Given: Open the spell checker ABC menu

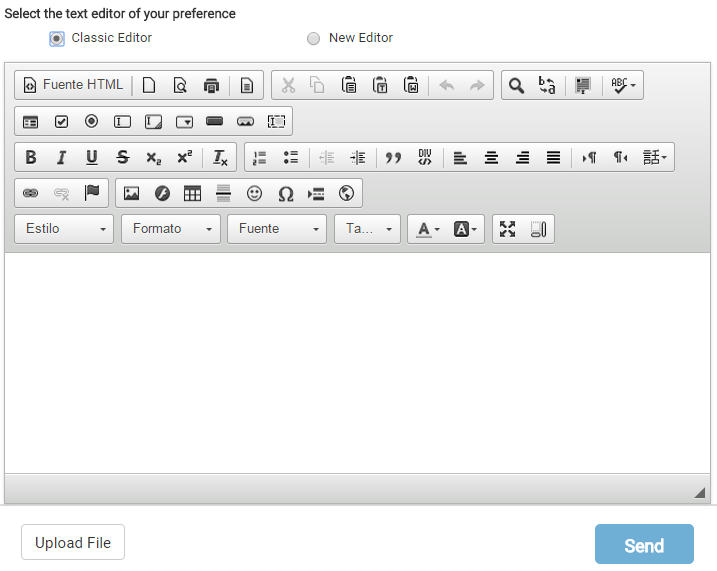Looking at the screenshot, I should tap(625, 85).
